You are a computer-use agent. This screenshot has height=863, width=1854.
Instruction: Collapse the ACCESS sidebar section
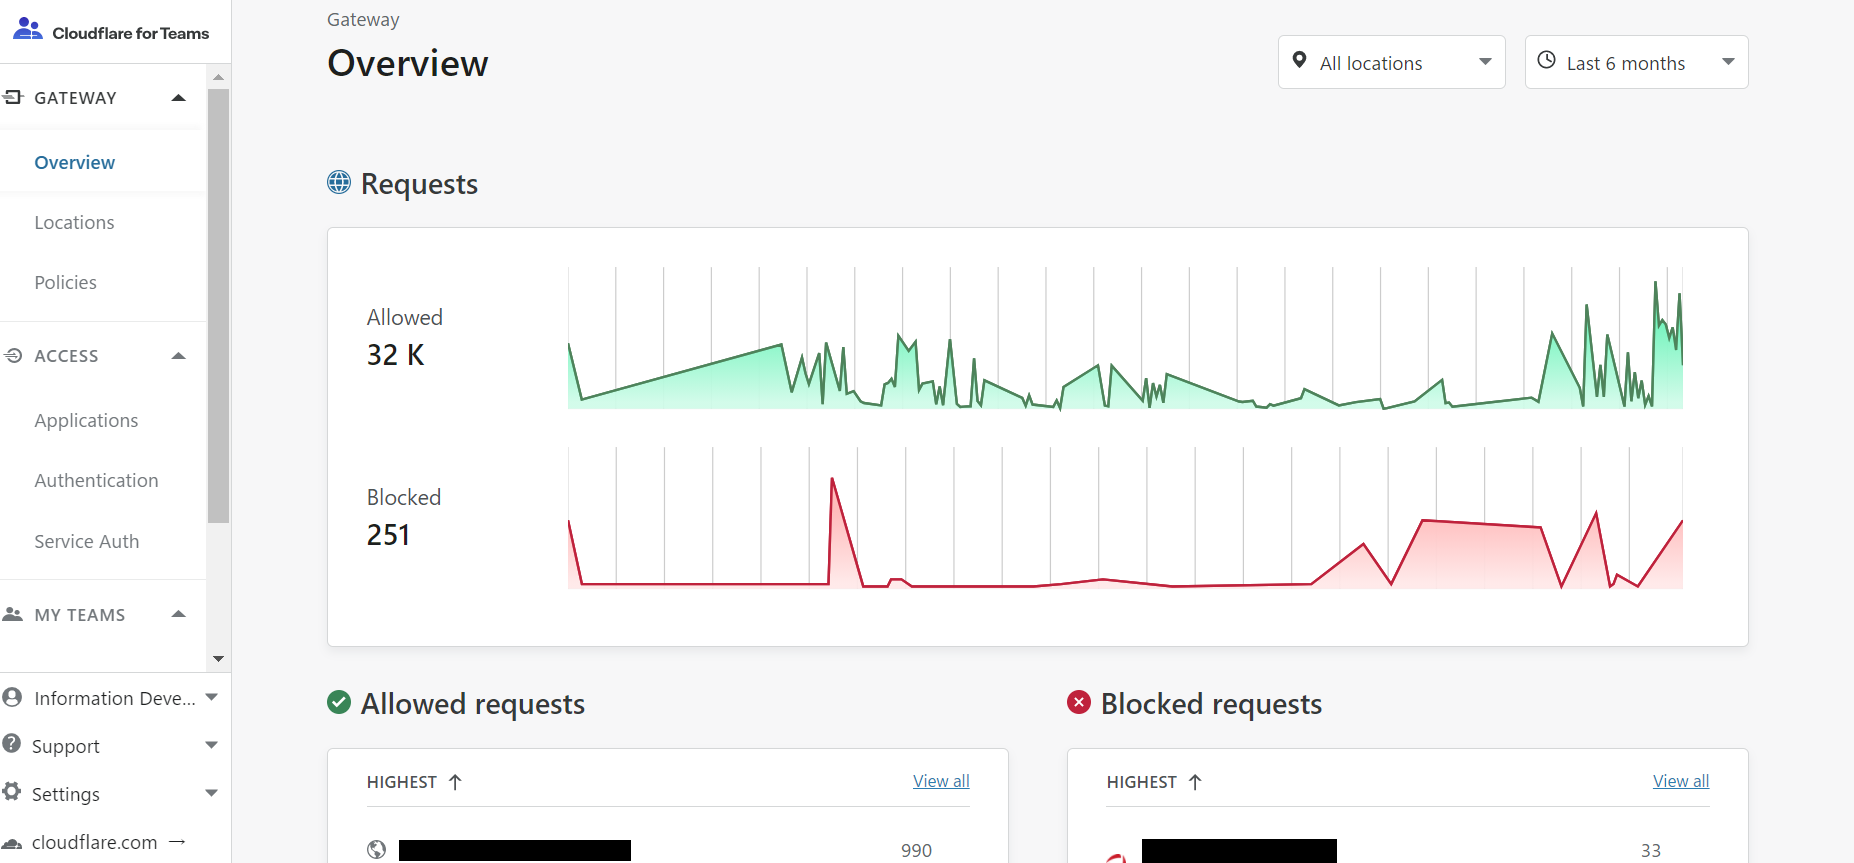(179, 355)
